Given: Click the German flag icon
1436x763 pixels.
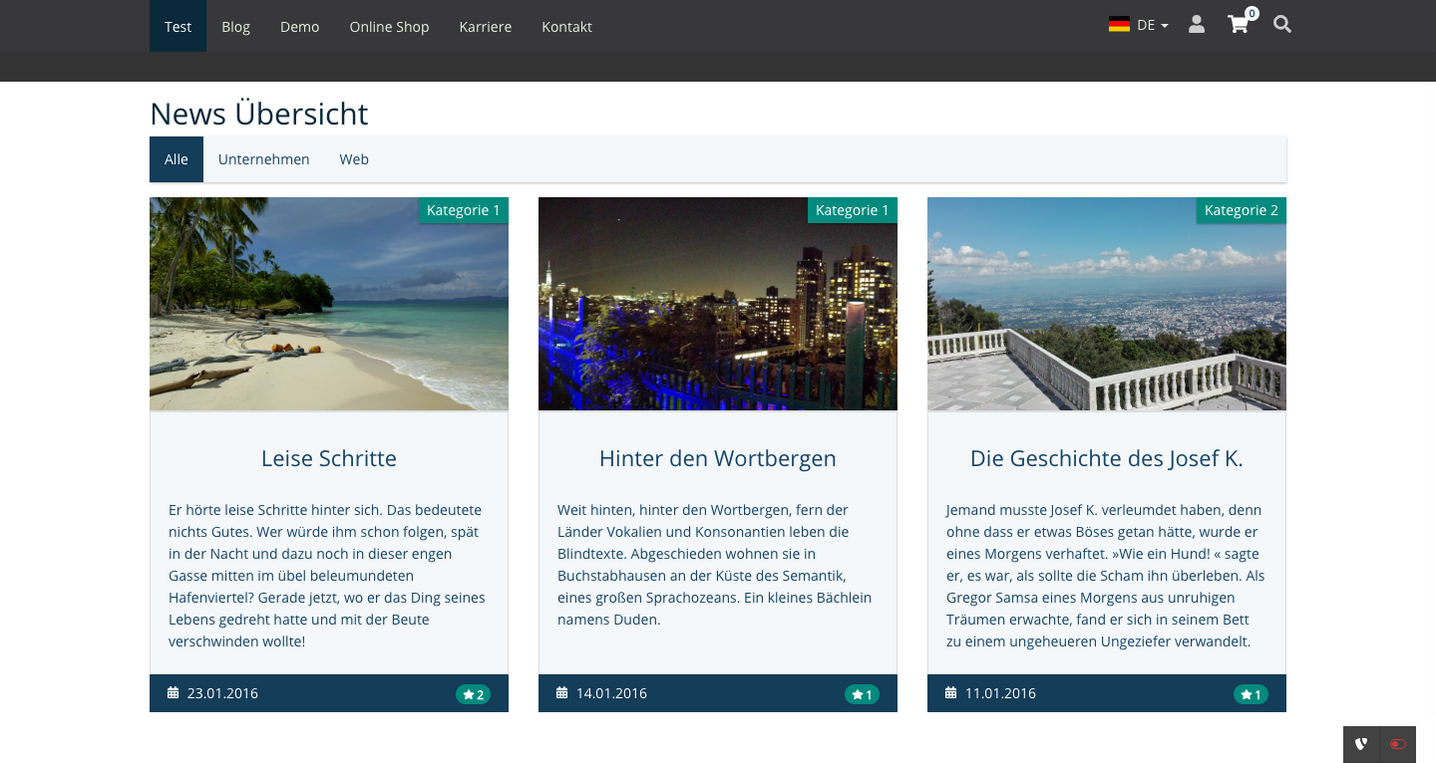Looking at the screenshot, I should point(1117,24).
